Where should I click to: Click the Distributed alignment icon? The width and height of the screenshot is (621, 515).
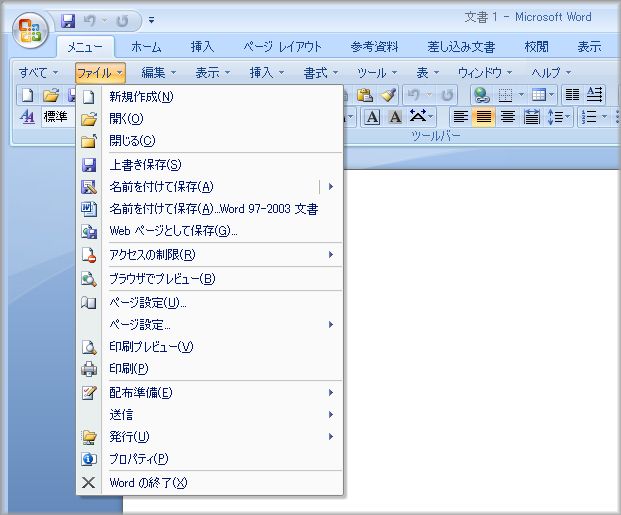tap(531, 117)
